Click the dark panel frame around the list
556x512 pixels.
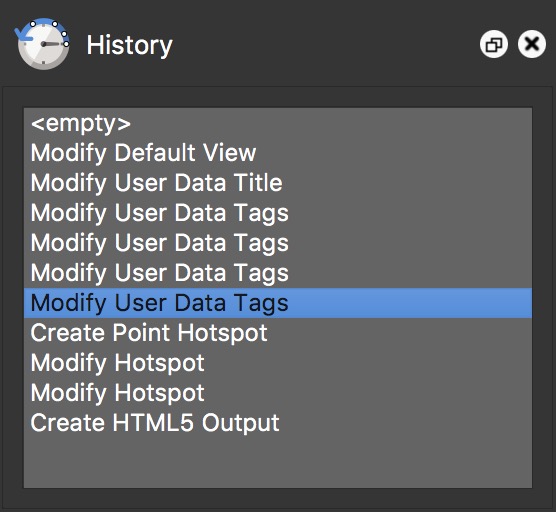pyautogui.click(x=13, y=284)
